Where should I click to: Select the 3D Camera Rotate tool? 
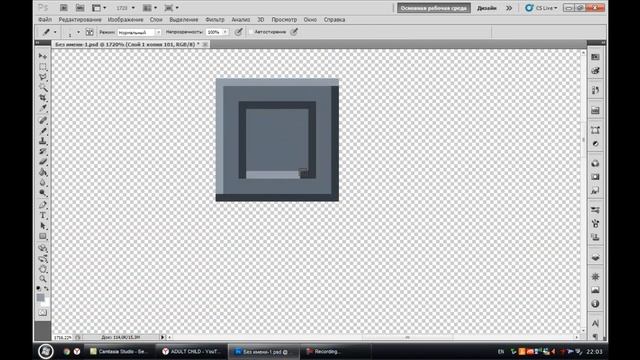[42, 259]
